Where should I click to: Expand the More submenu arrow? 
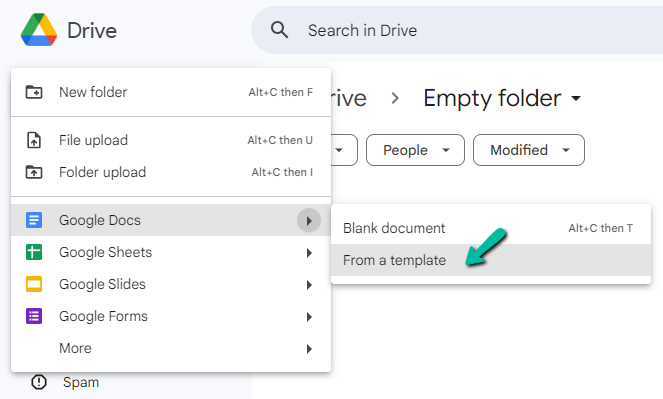click(309, 349)
